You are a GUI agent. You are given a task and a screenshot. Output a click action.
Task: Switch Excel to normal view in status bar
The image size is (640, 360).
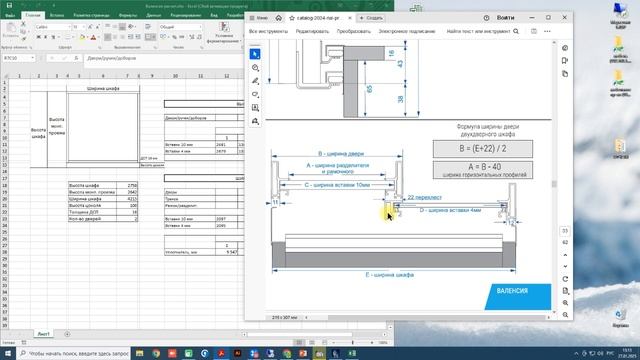[299, 342]
